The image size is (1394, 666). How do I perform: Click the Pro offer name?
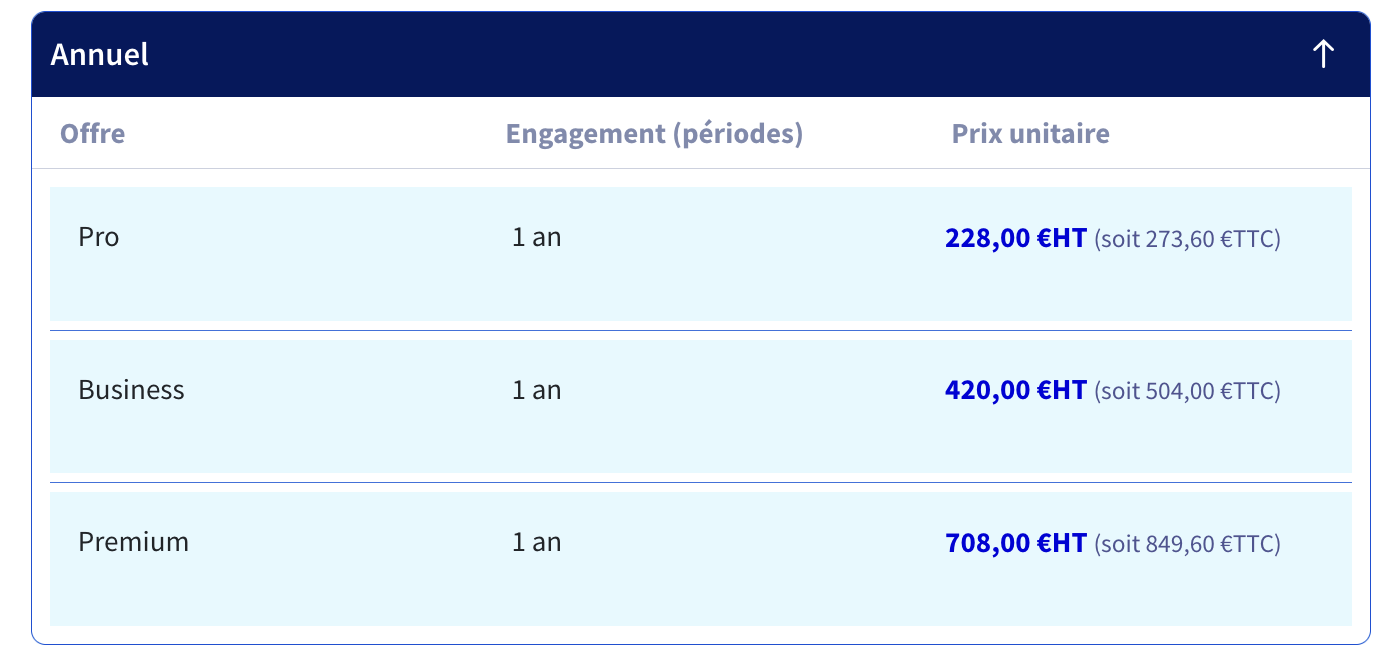(x=99, y=238)
